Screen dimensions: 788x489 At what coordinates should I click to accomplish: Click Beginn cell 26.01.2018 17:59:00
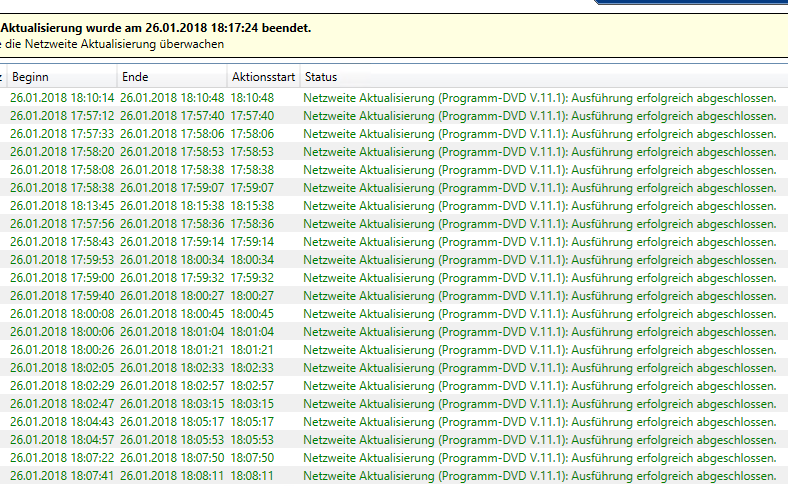coord(62,278)
